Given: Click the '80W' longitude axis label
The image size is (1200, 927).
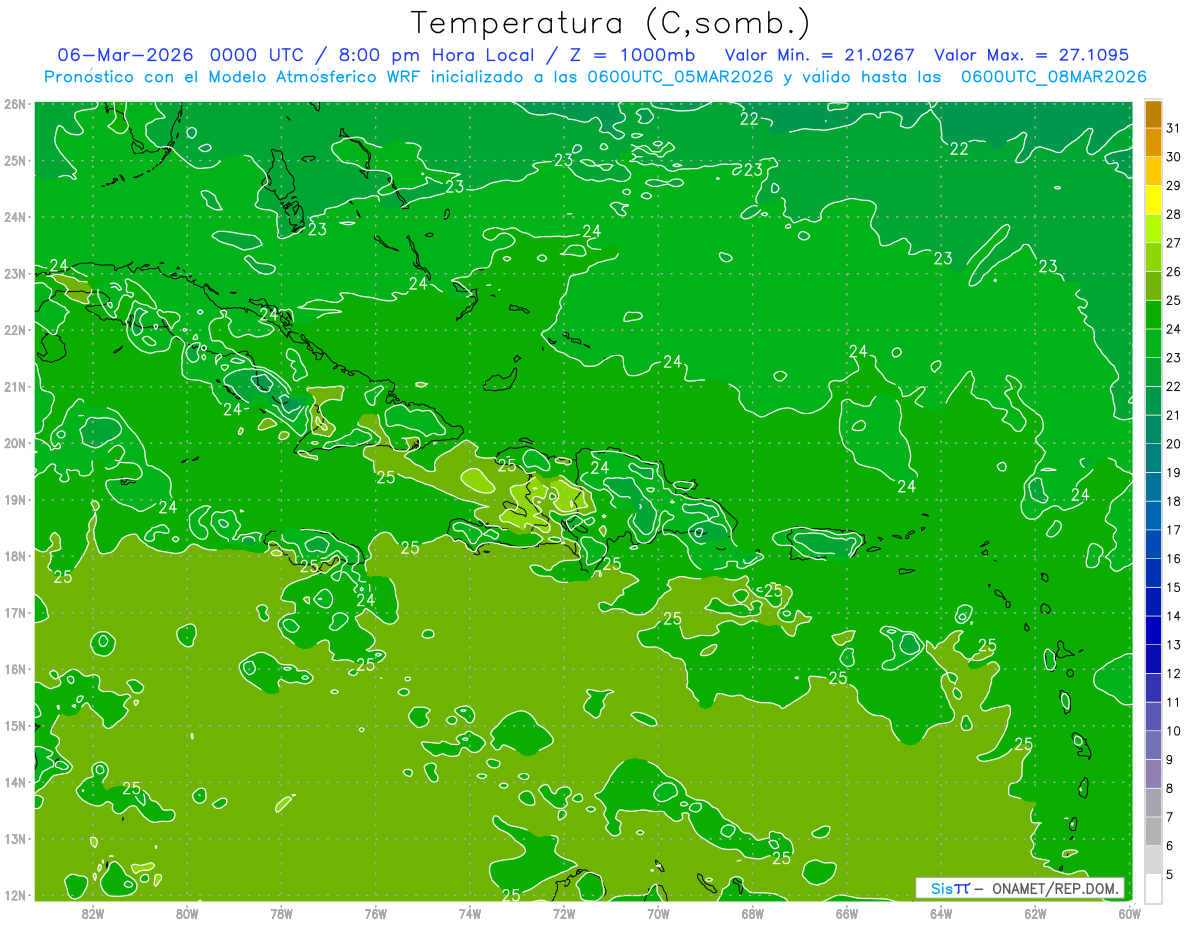Looking at the screenshot, I should 186,913.
